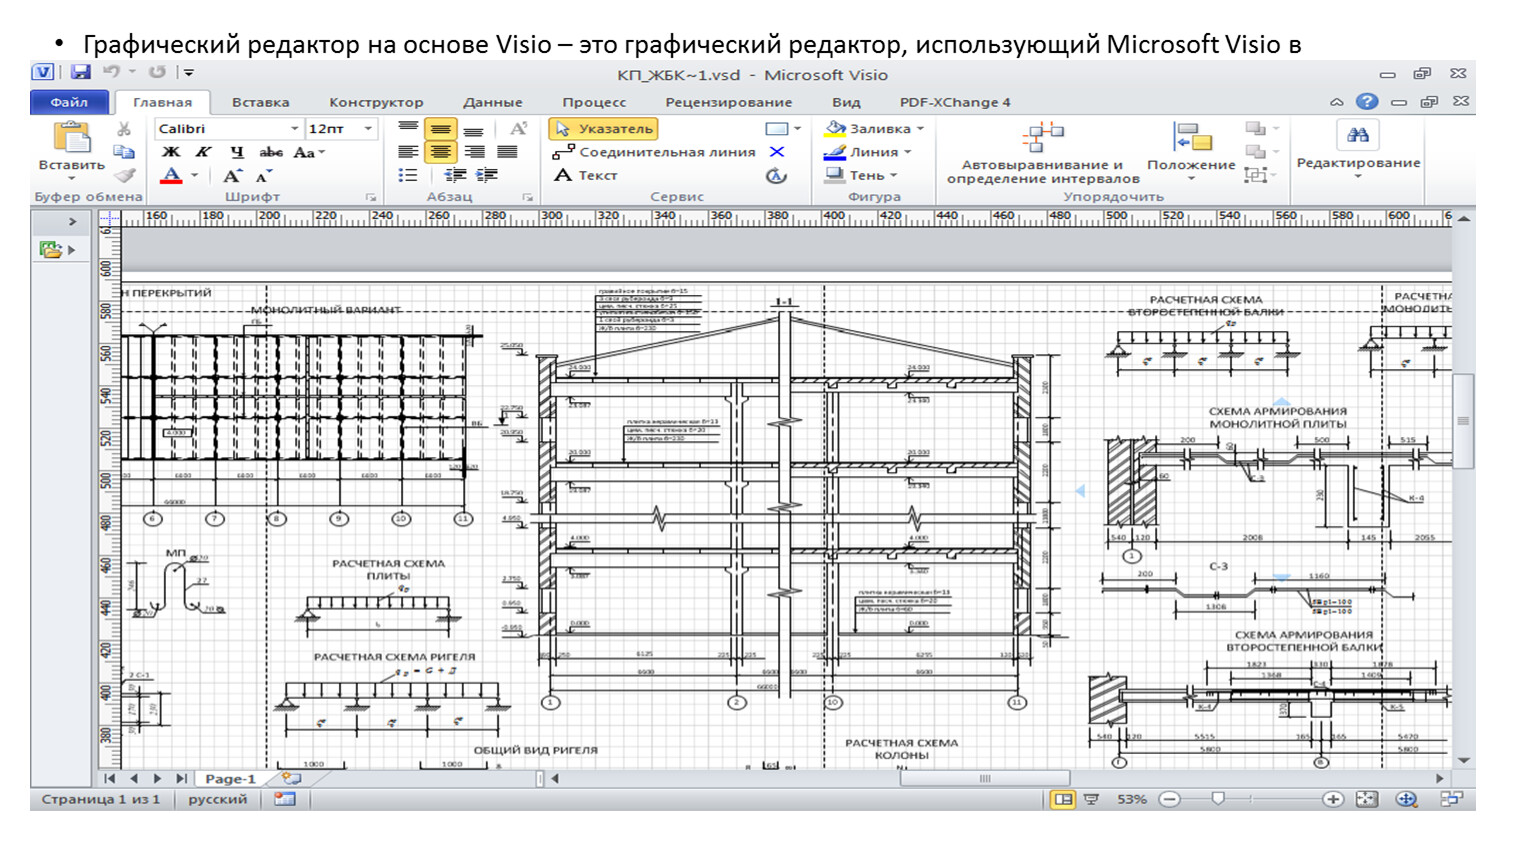Screen dimensions: 1533x864
Task: Activate the Format Painter brush icon
Action: click(x=124, y=175)
